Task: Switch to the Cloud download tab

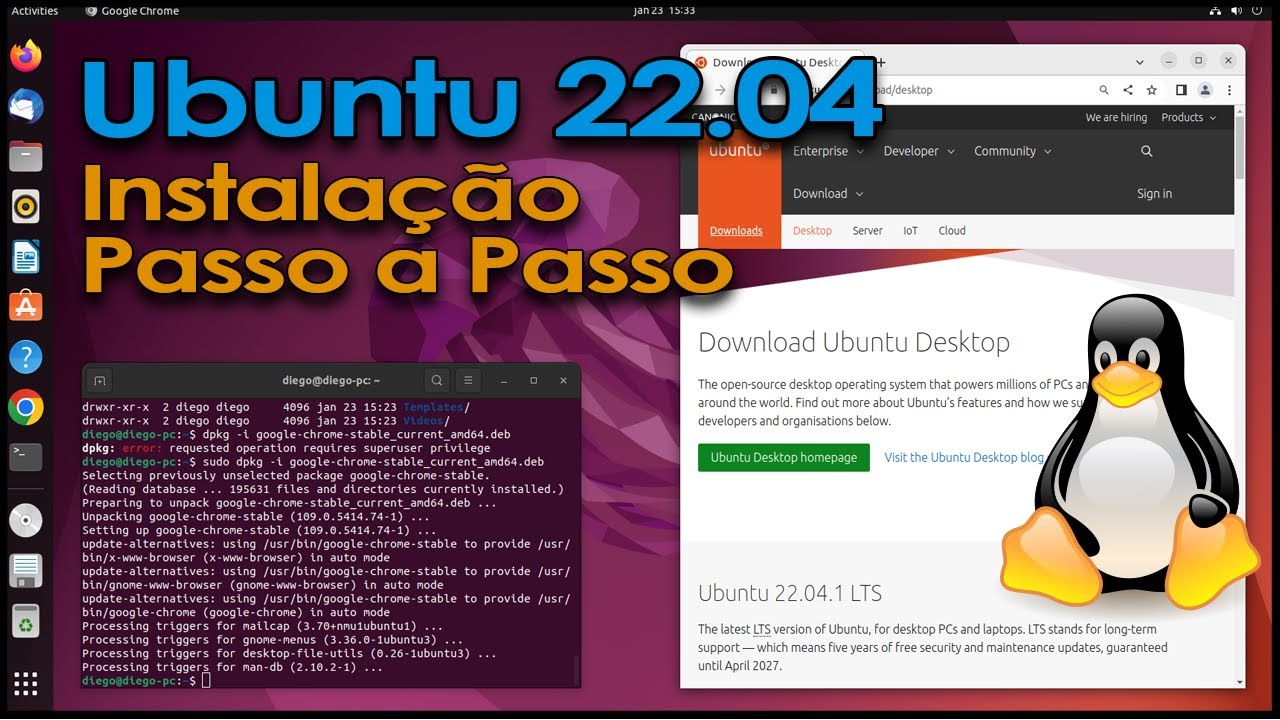Action: pos(952,231)
